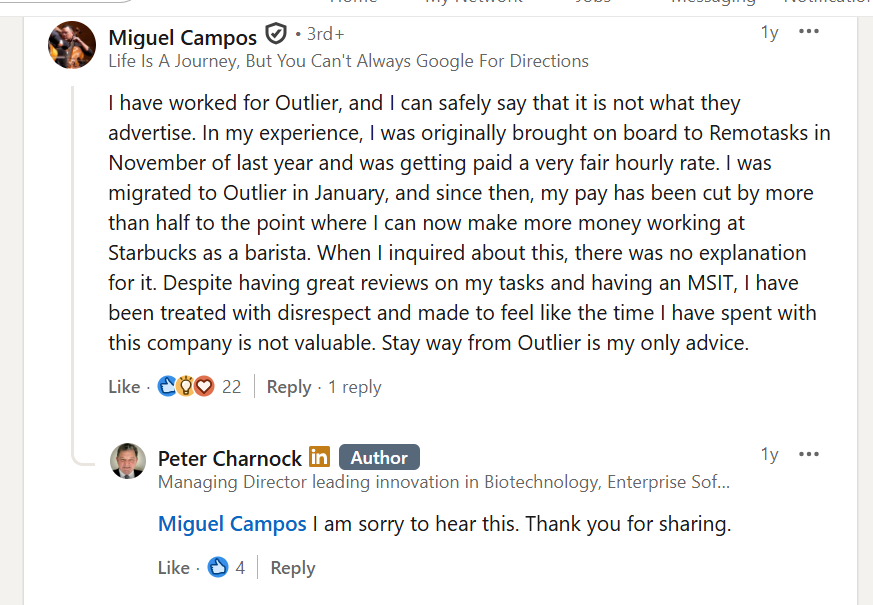Expand the "1 reply" thread
The image size is (873, 605).
tap(355, 387)
